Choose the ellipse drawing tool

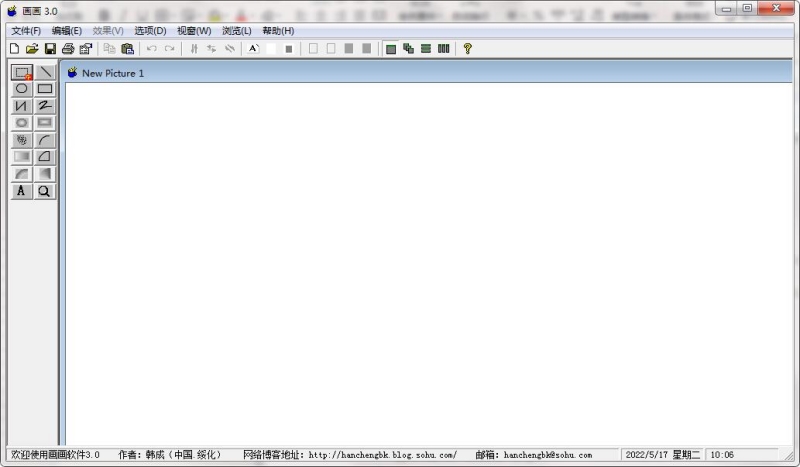(x=22, y=89)
